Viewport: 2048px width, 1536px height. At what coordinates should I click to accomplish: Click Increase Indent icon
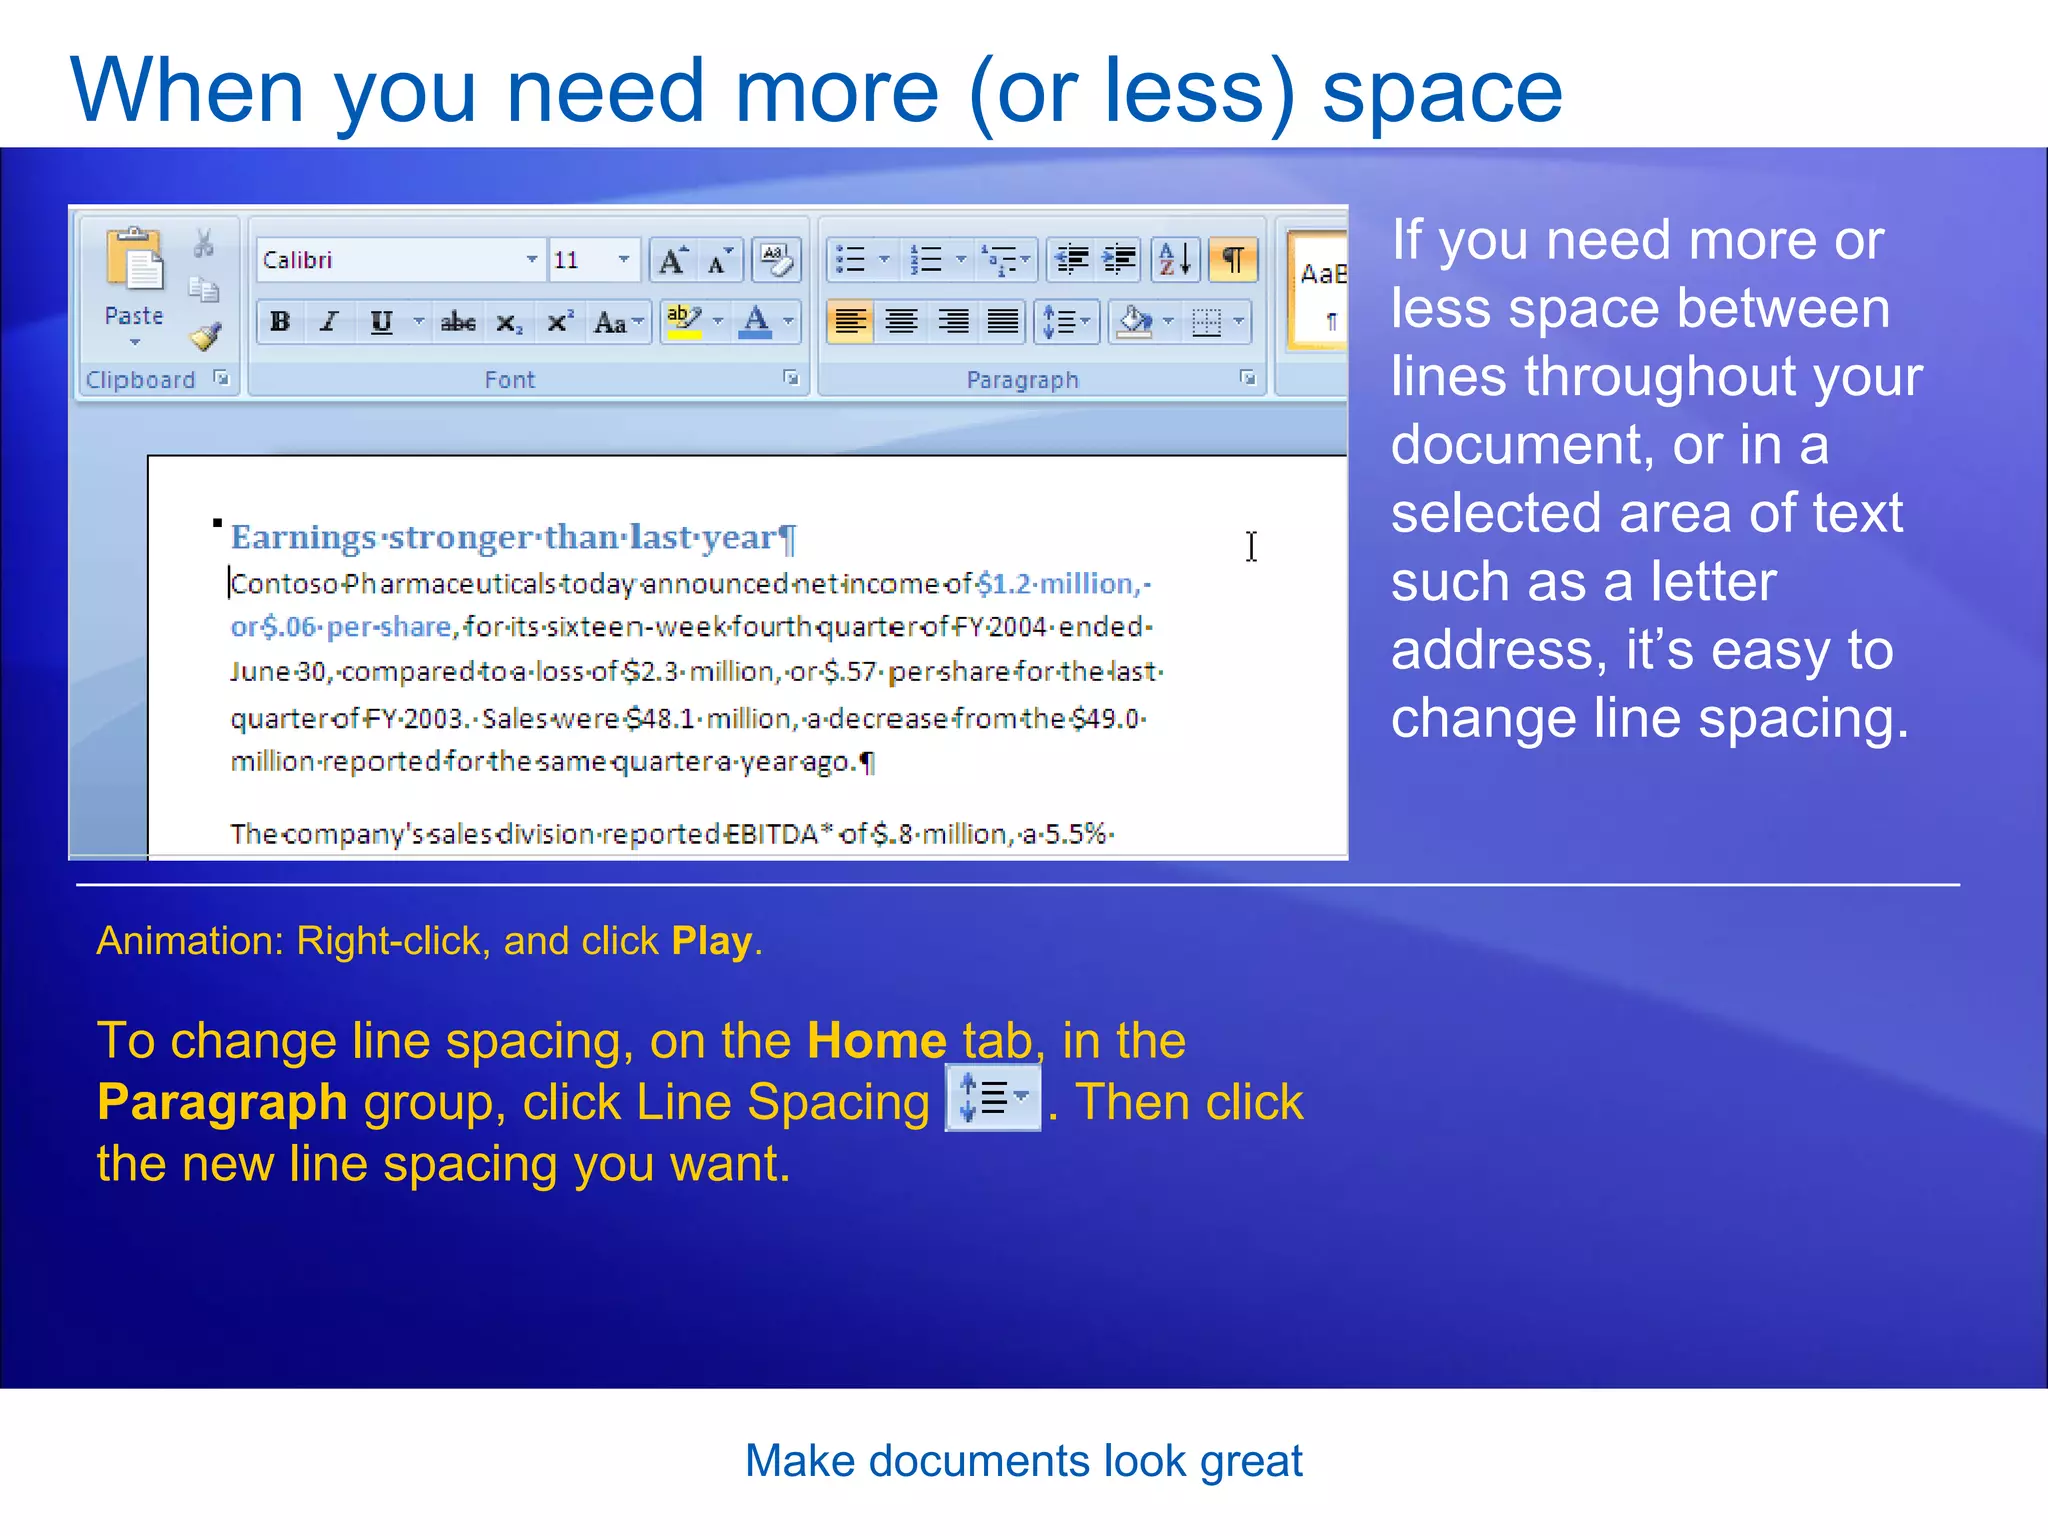point(1119,260)
